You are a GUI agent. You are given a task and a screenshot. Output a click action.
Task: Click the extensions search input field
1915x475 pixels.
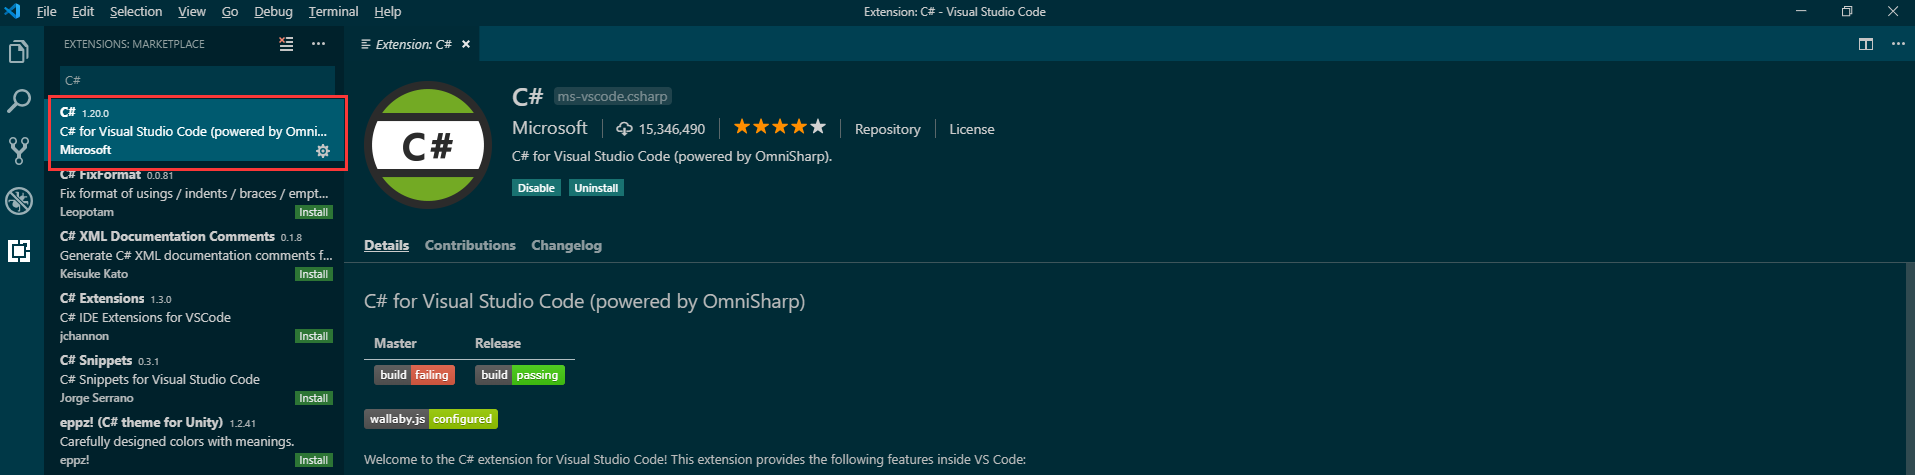pos(197,80)
